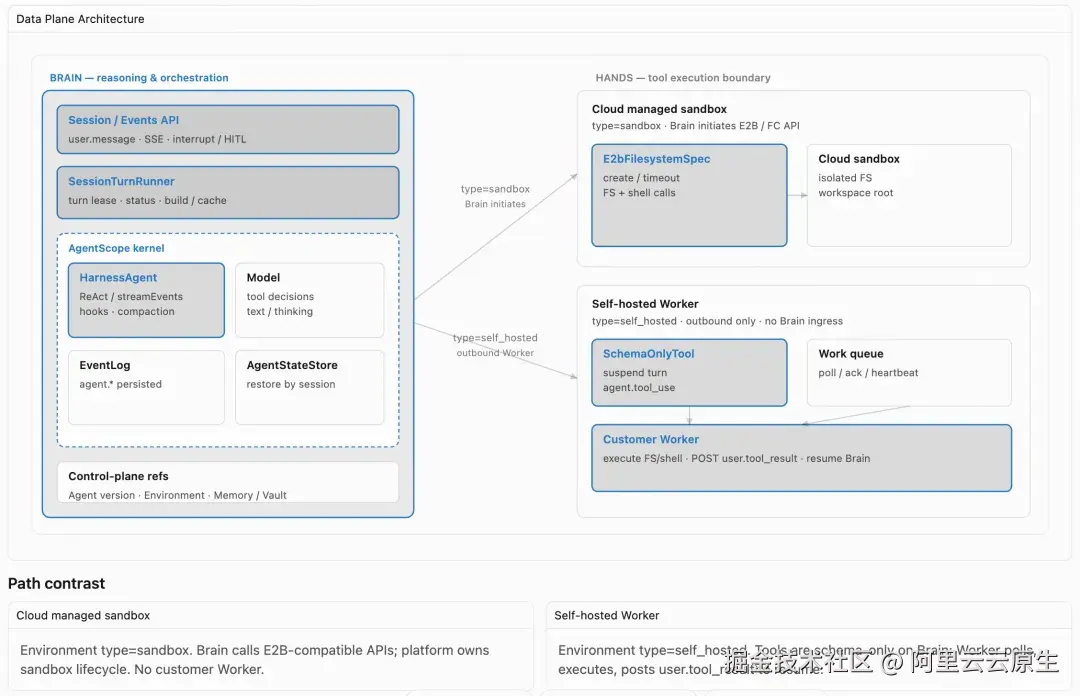Select the Session / Events API box
The image size is (1080, 696).
pyautogui.click(x=228, y=129)
